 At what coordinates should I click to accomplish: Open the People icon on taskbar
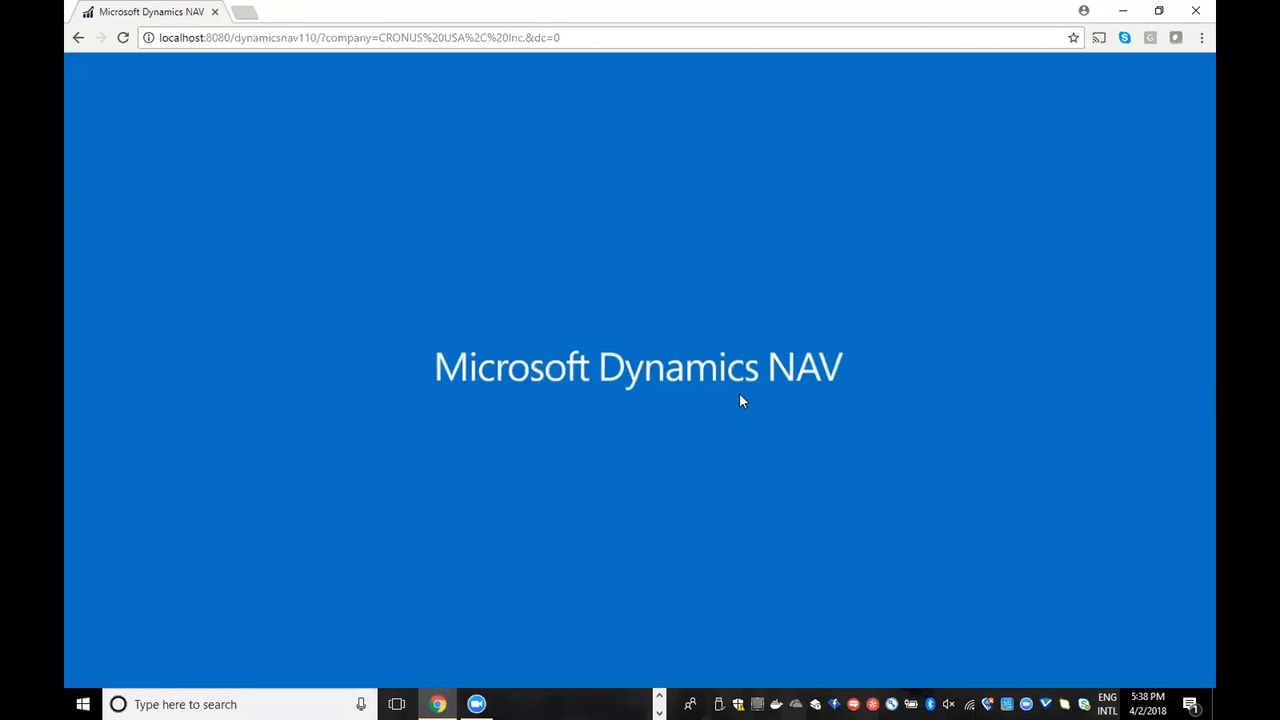tap(690, 704)
